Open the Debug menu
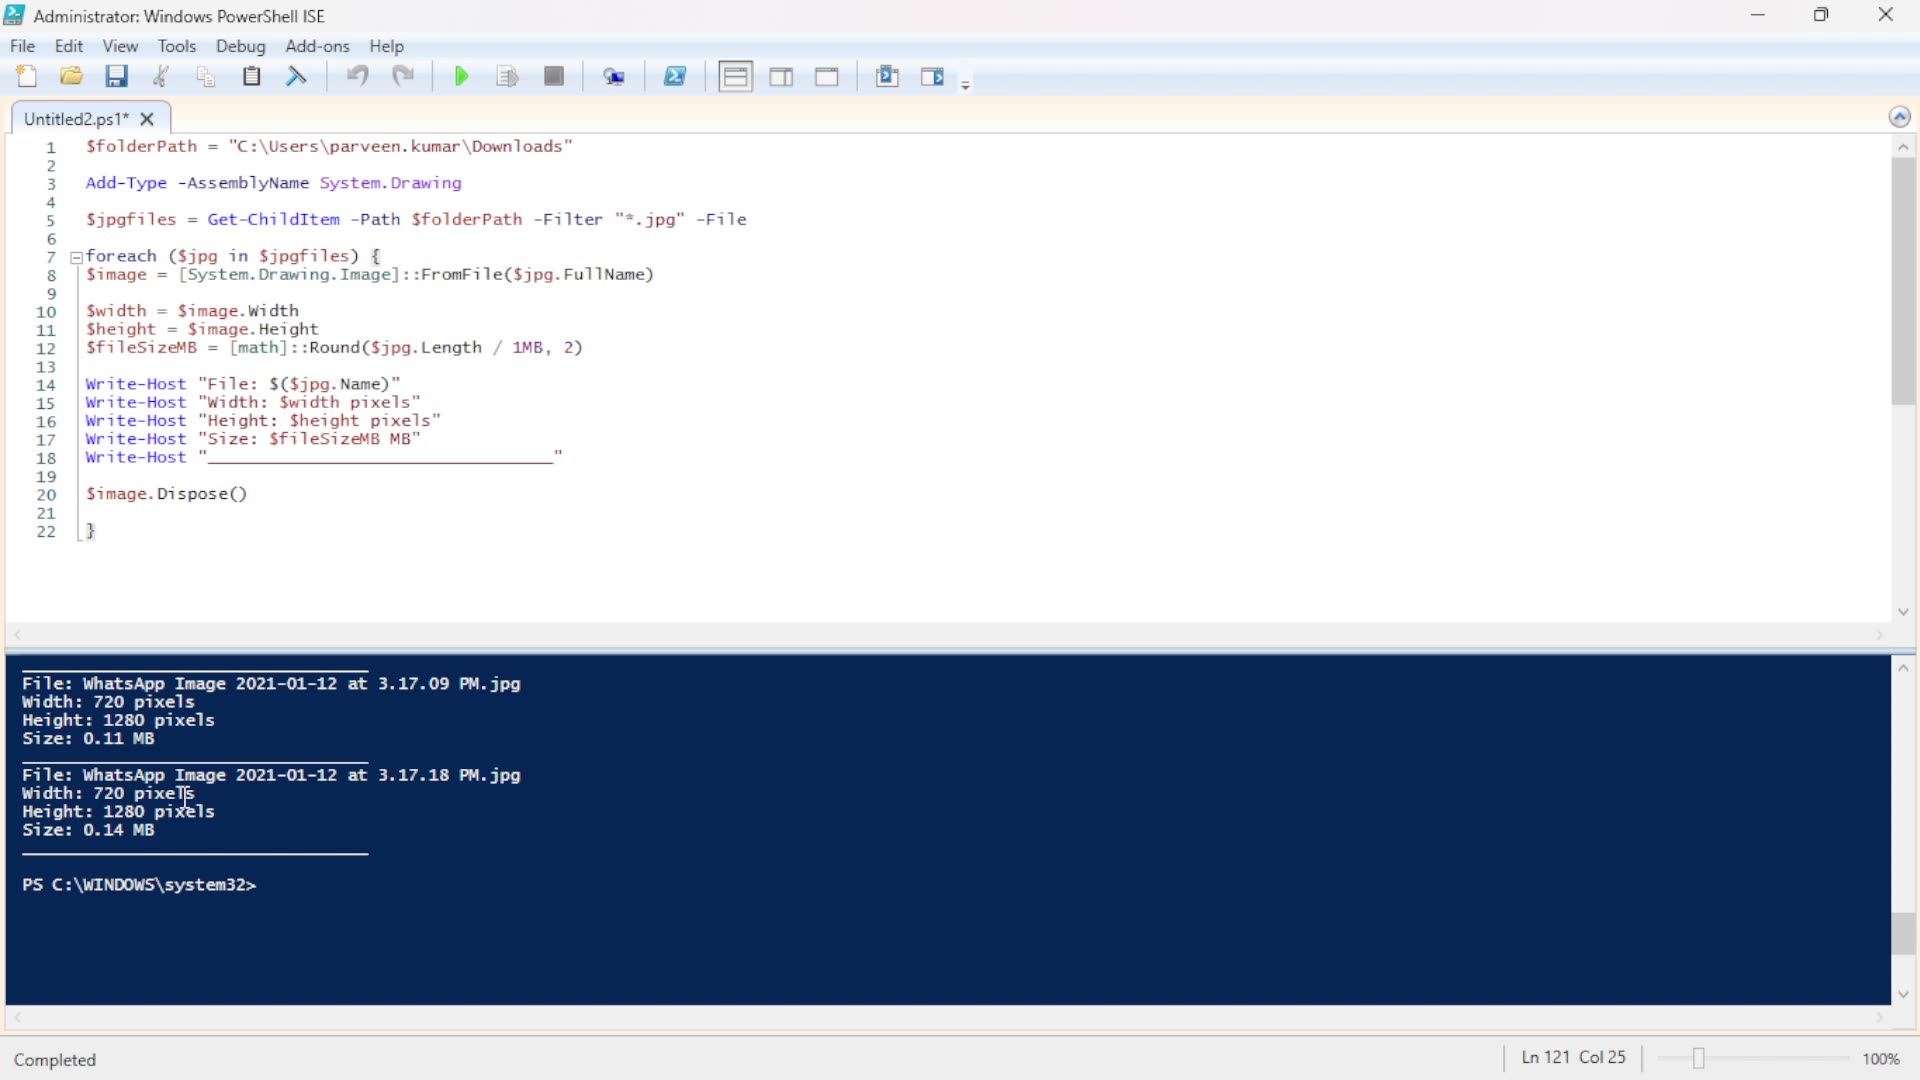Screen dimensions: 1920x1080 [240, 46]
